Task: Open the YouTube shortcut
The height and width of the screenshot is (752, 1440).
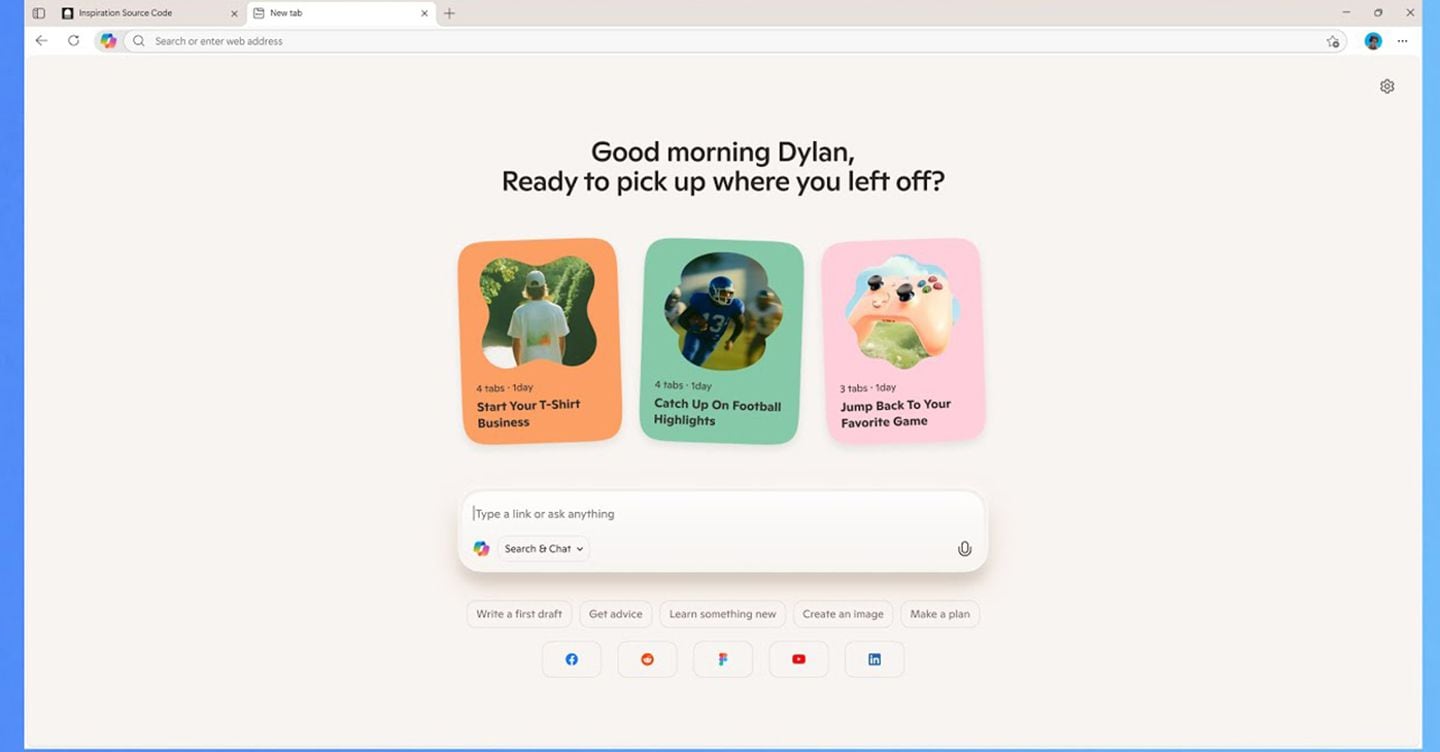Action: pyautogui.click(x=798, y=659)
